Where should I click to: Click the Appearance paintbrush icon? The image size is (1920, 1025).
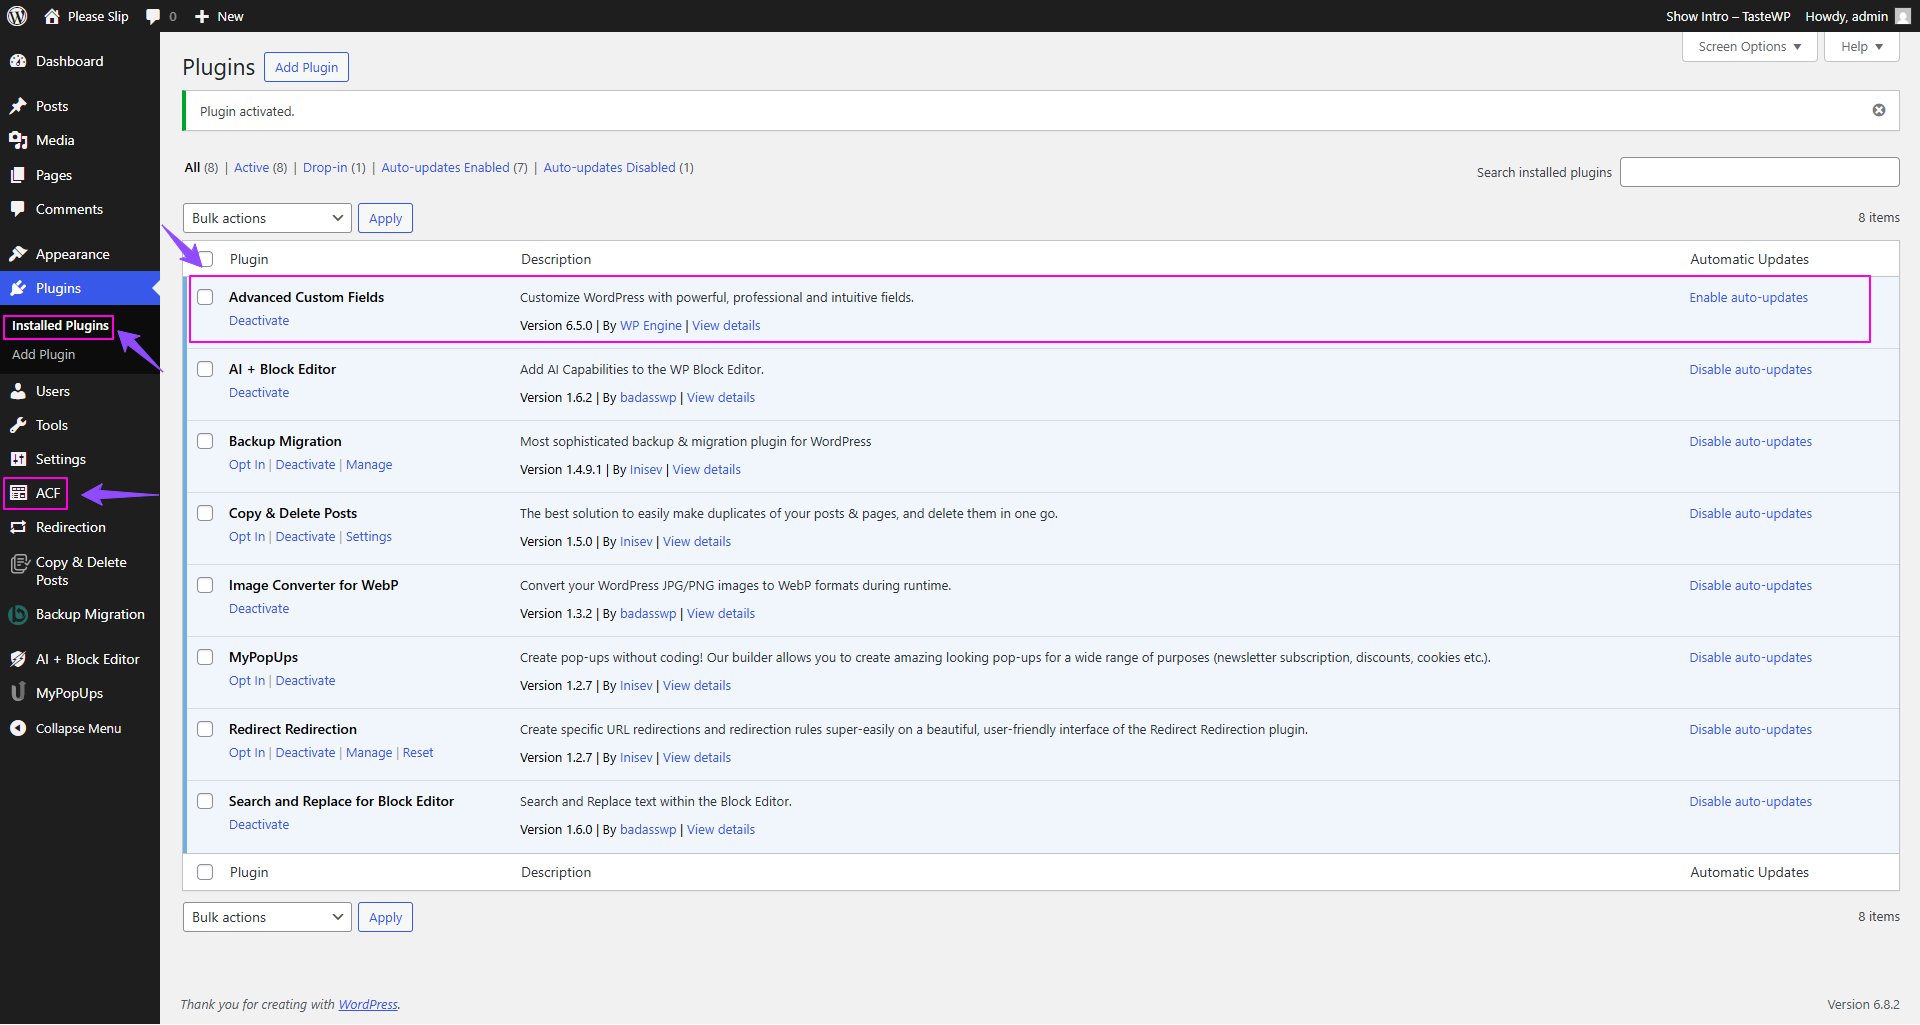[18, 254]
